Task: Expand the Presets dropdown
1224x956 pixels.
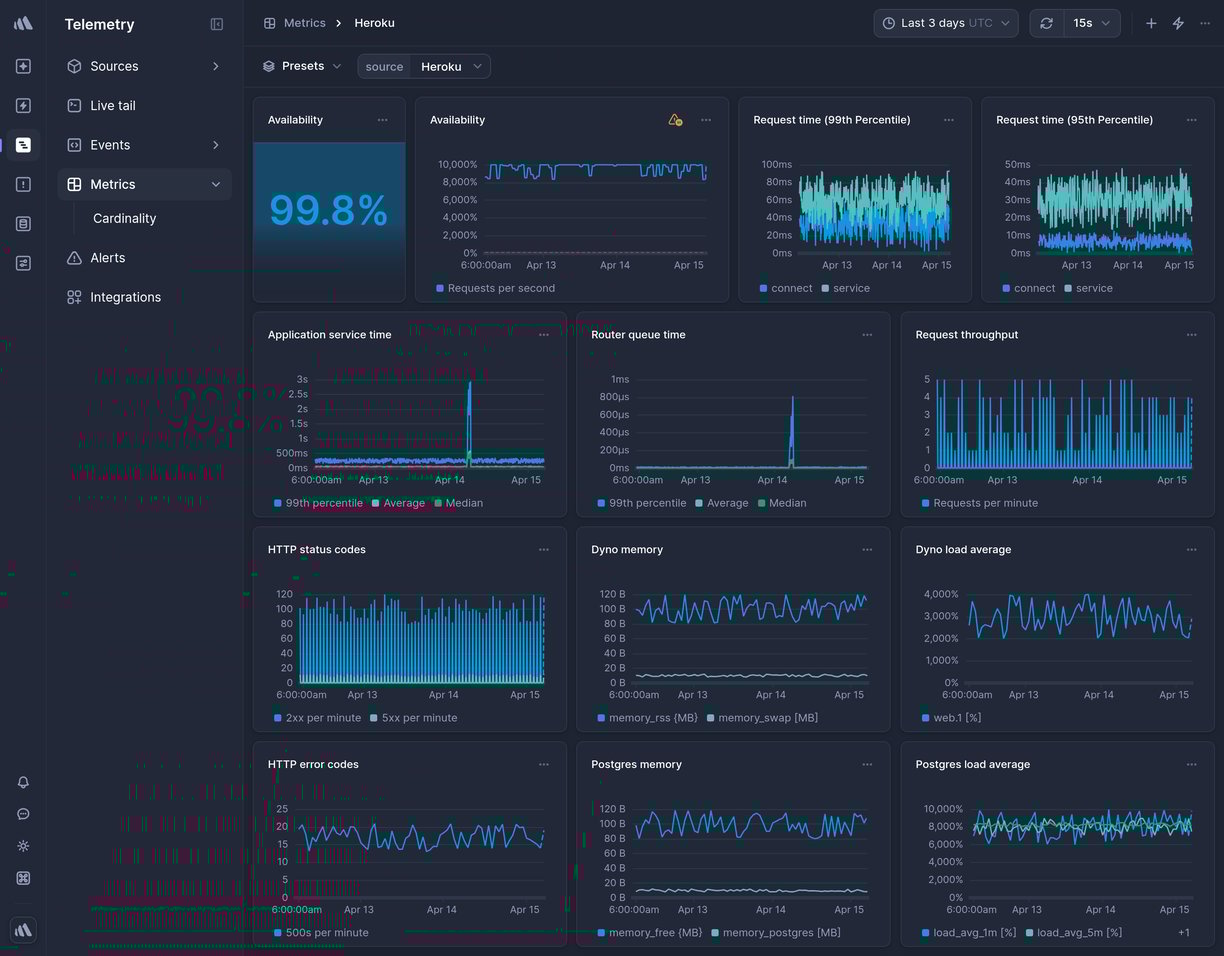Action: (x=301, y=66)
